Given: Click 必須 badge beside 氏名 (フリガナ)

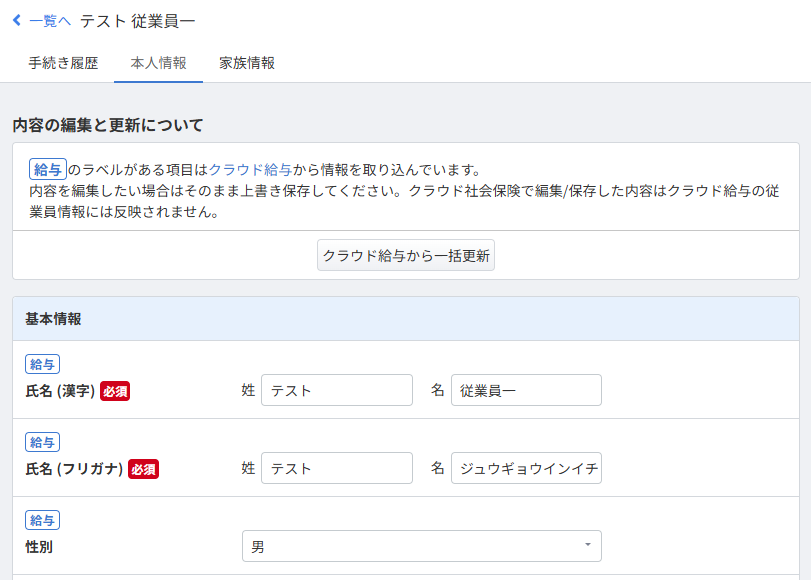Looking at the screenshot, I should pyautogui.click(x=143, y=469).
